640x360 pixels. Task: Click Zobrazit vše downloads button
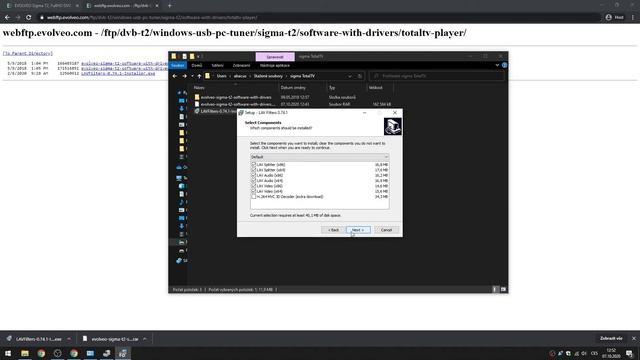(611, 338)
